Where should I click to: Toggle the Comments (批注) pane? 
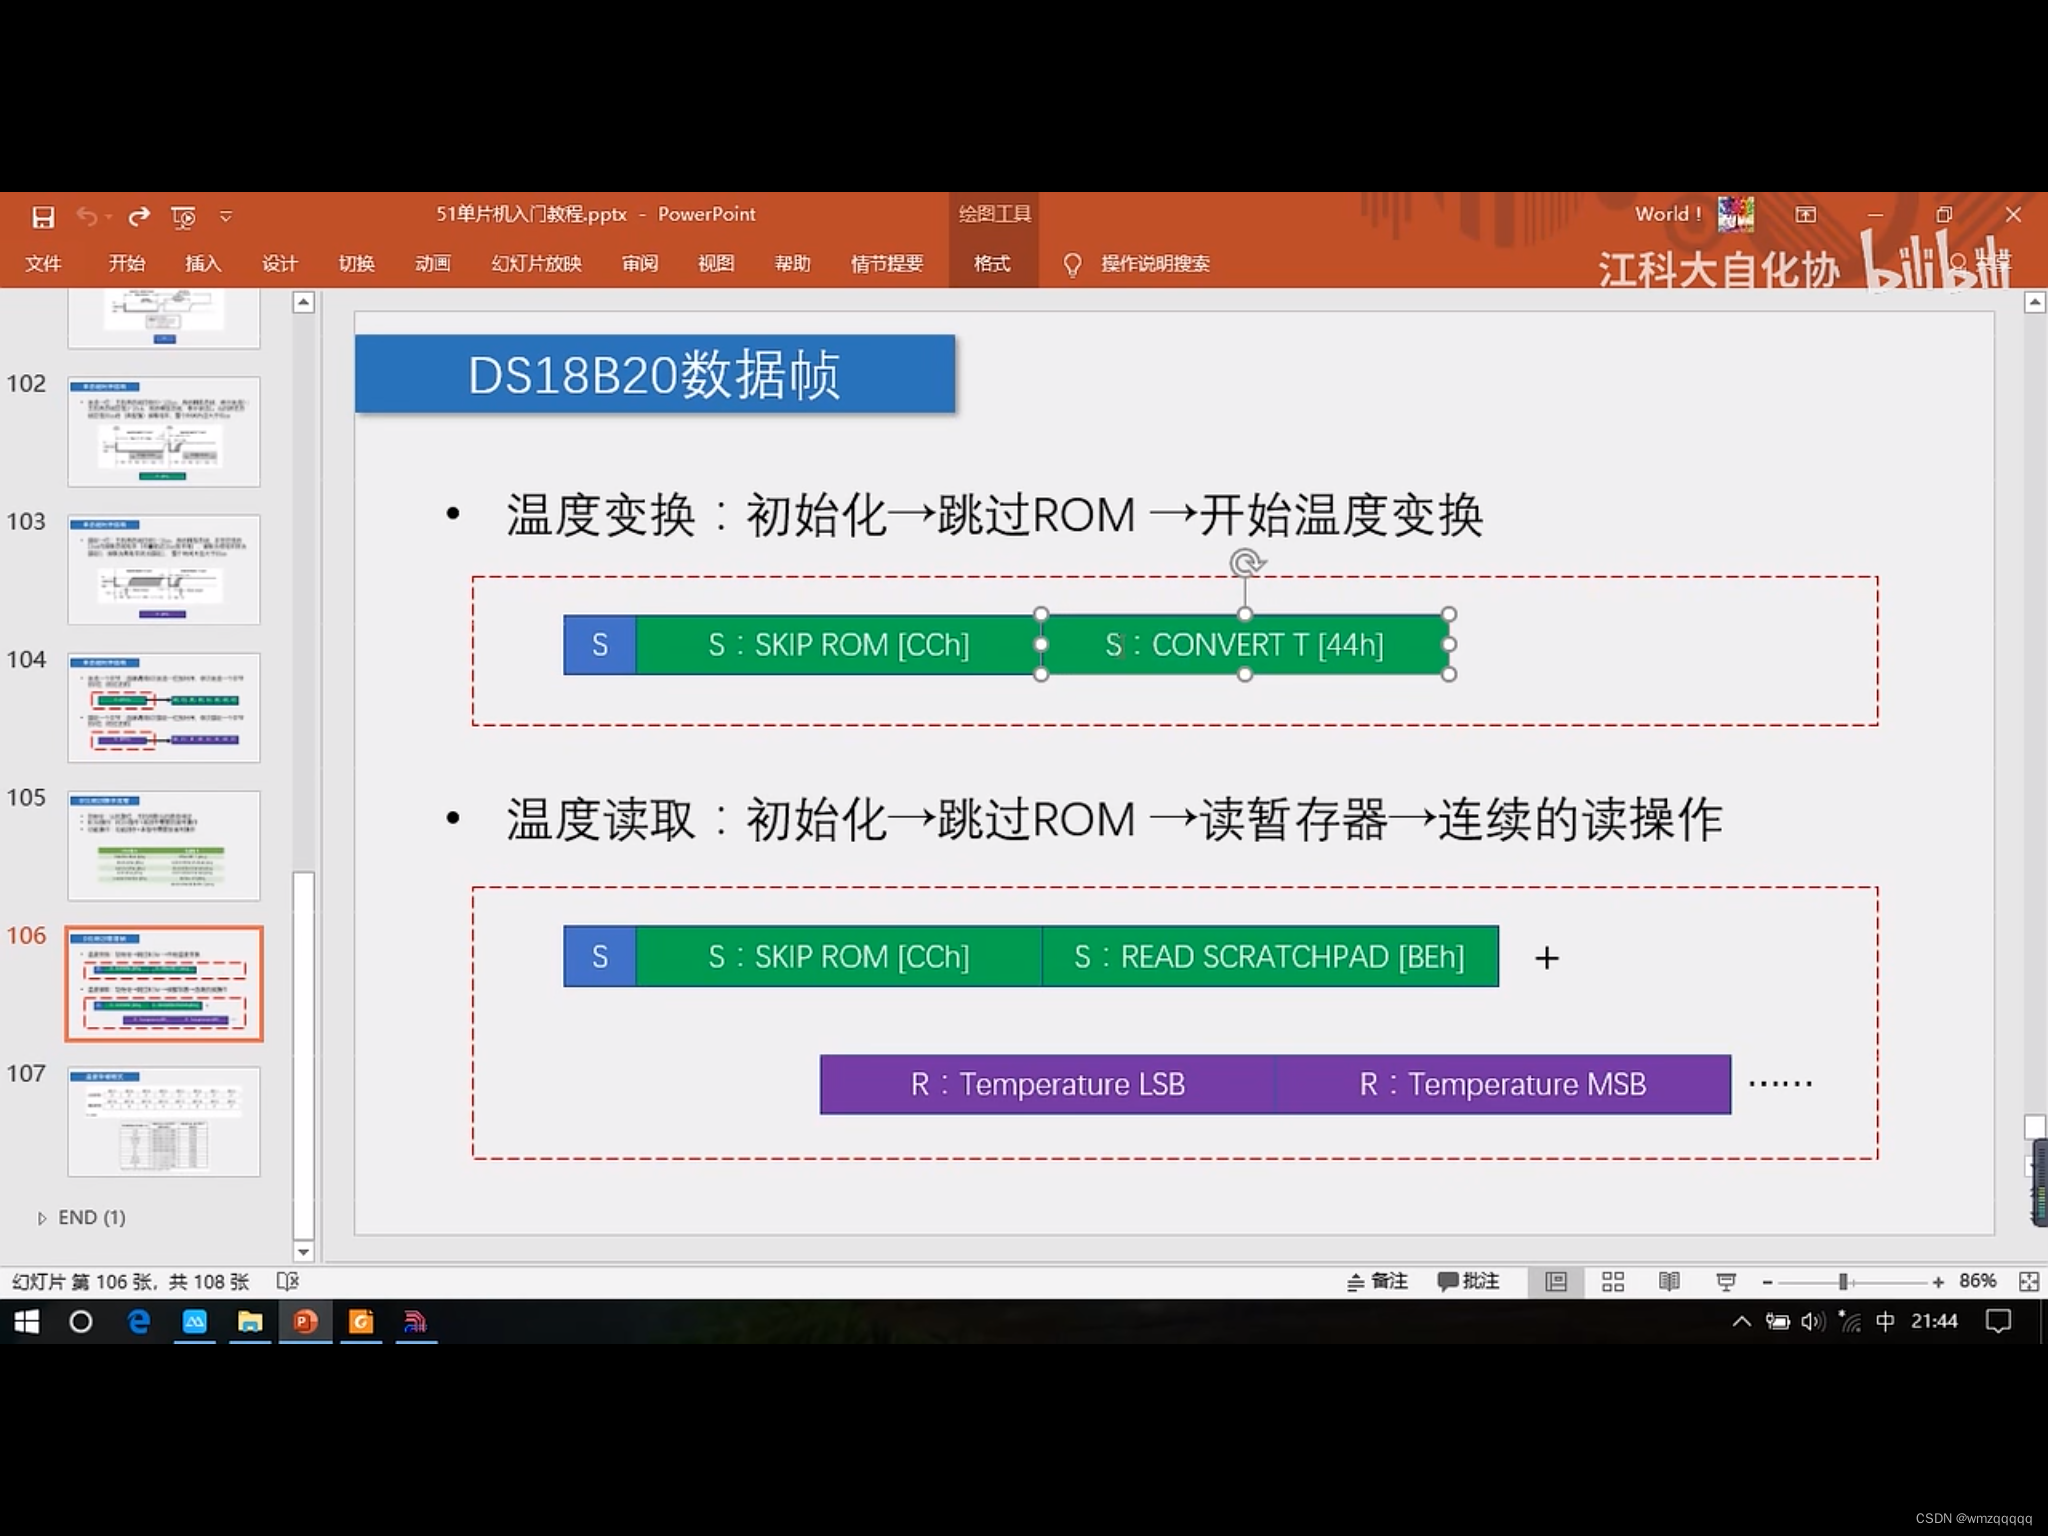coord(1468,1282)
